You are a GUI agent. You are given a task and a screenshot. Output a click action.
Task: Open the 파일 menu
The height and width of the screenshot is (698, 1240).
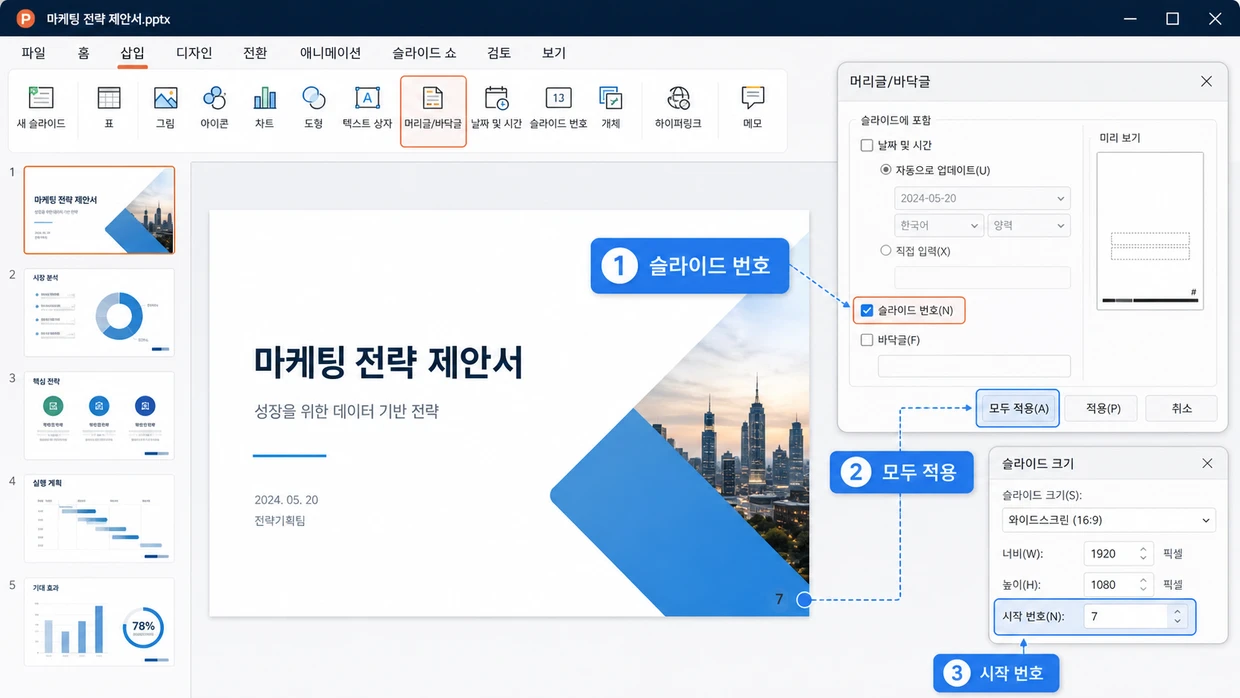pyautogui.click(x=33, y=53)
